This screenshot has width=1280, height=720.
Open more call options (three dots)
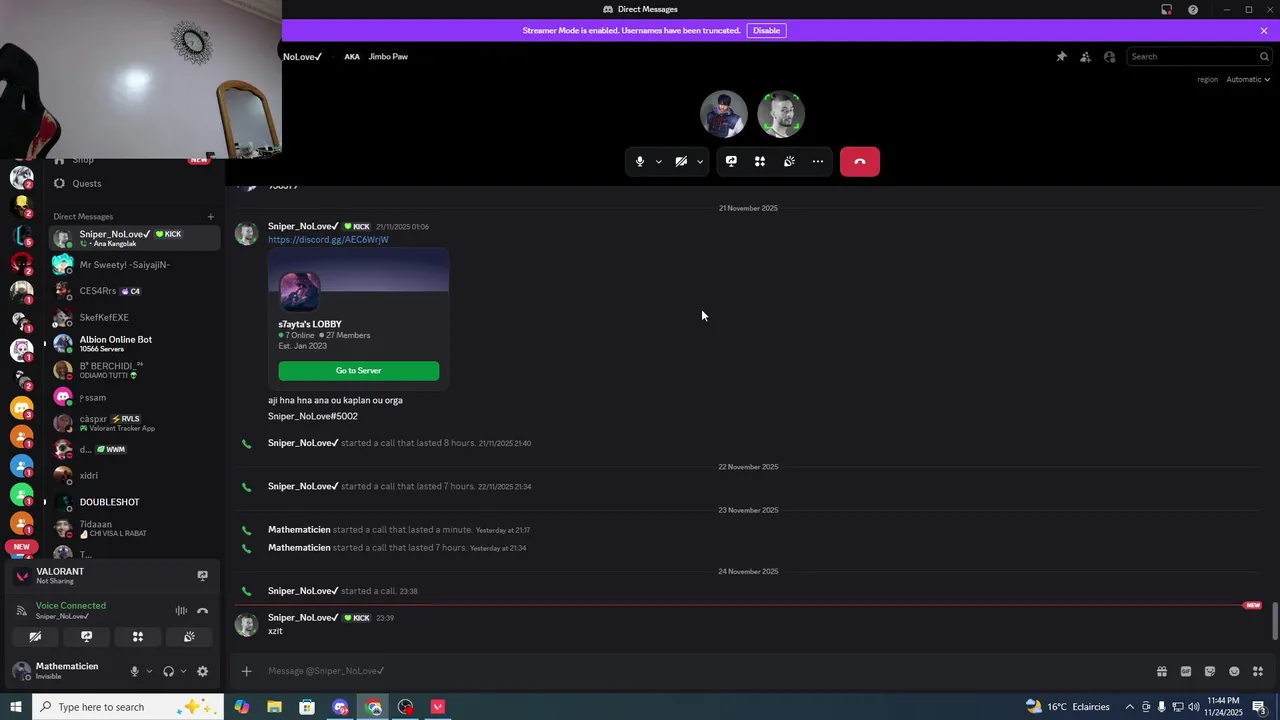818,162
